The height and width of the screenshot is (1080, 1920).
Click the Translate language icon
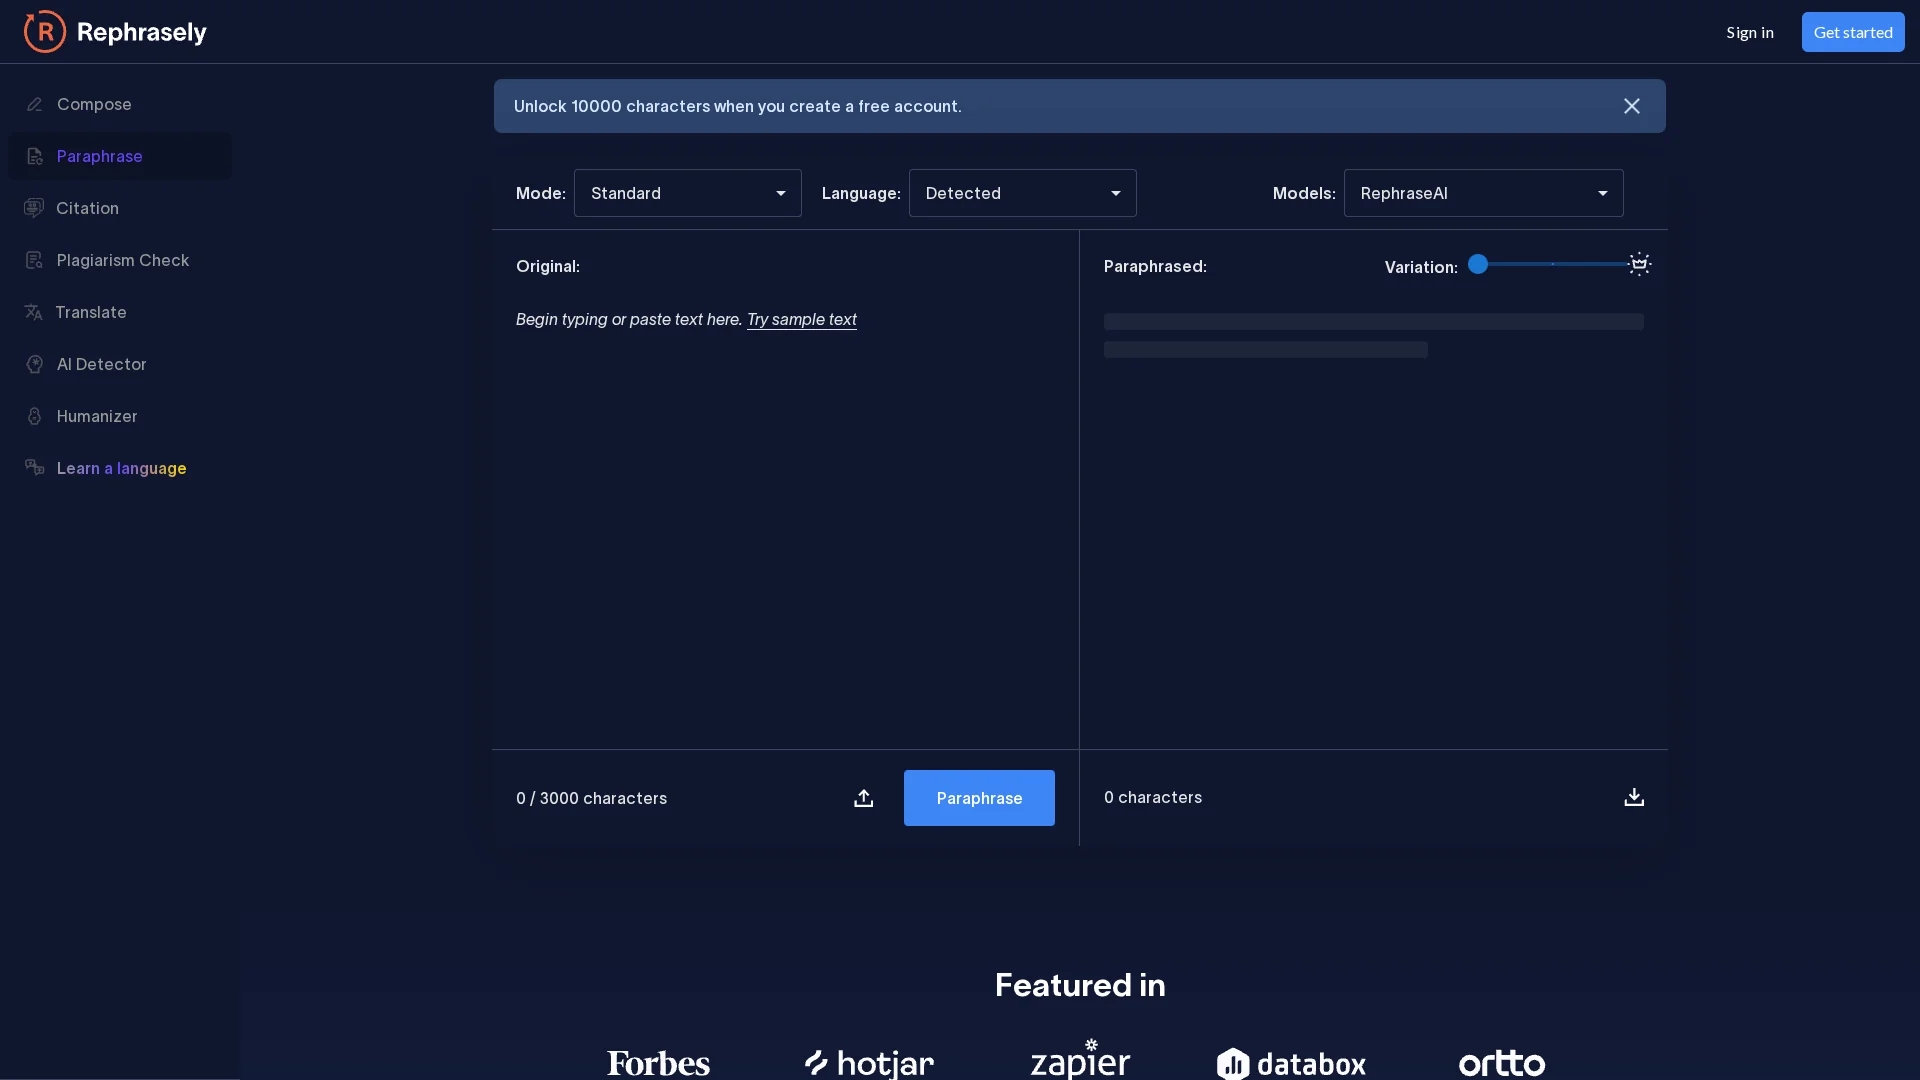coord(33,312)
